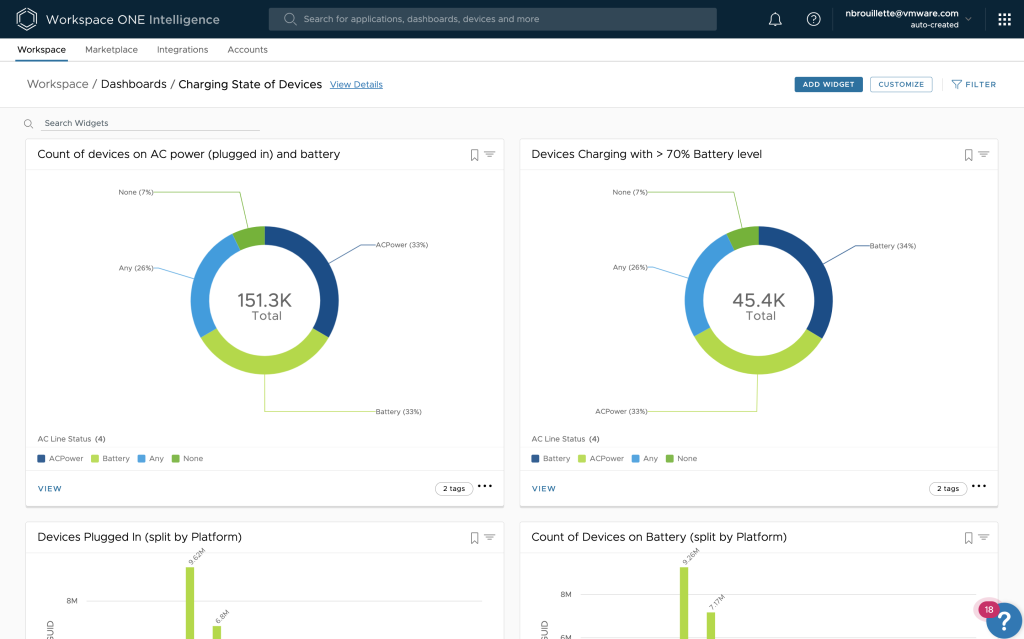Open the floating help chat bubble
Image resolution: width=1024 pixels, height=639 pixels.
coord(1004,620)
